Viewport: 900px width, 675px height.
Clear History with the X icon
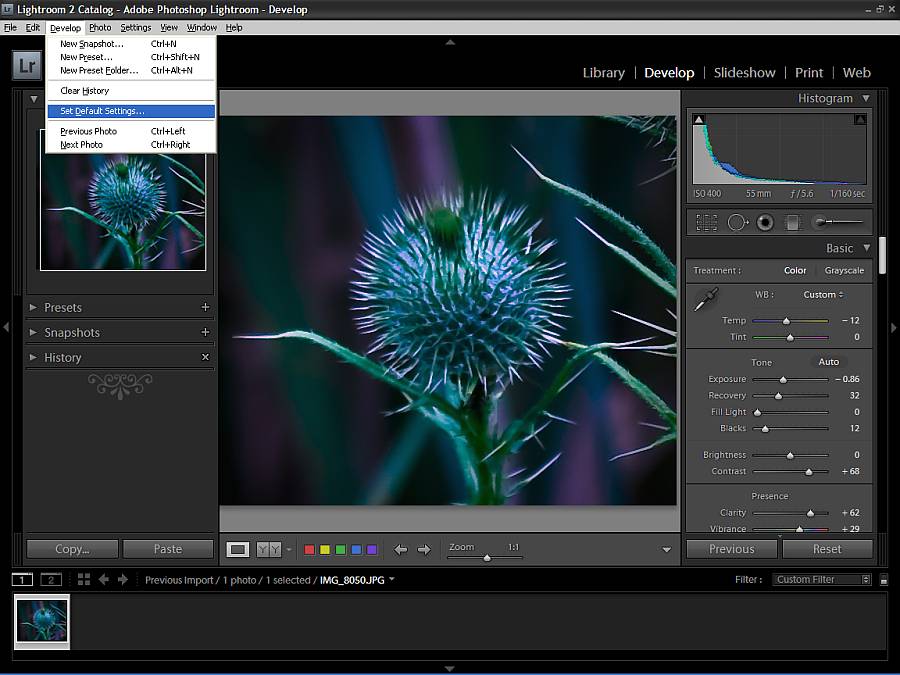click(x=205, y=357)
